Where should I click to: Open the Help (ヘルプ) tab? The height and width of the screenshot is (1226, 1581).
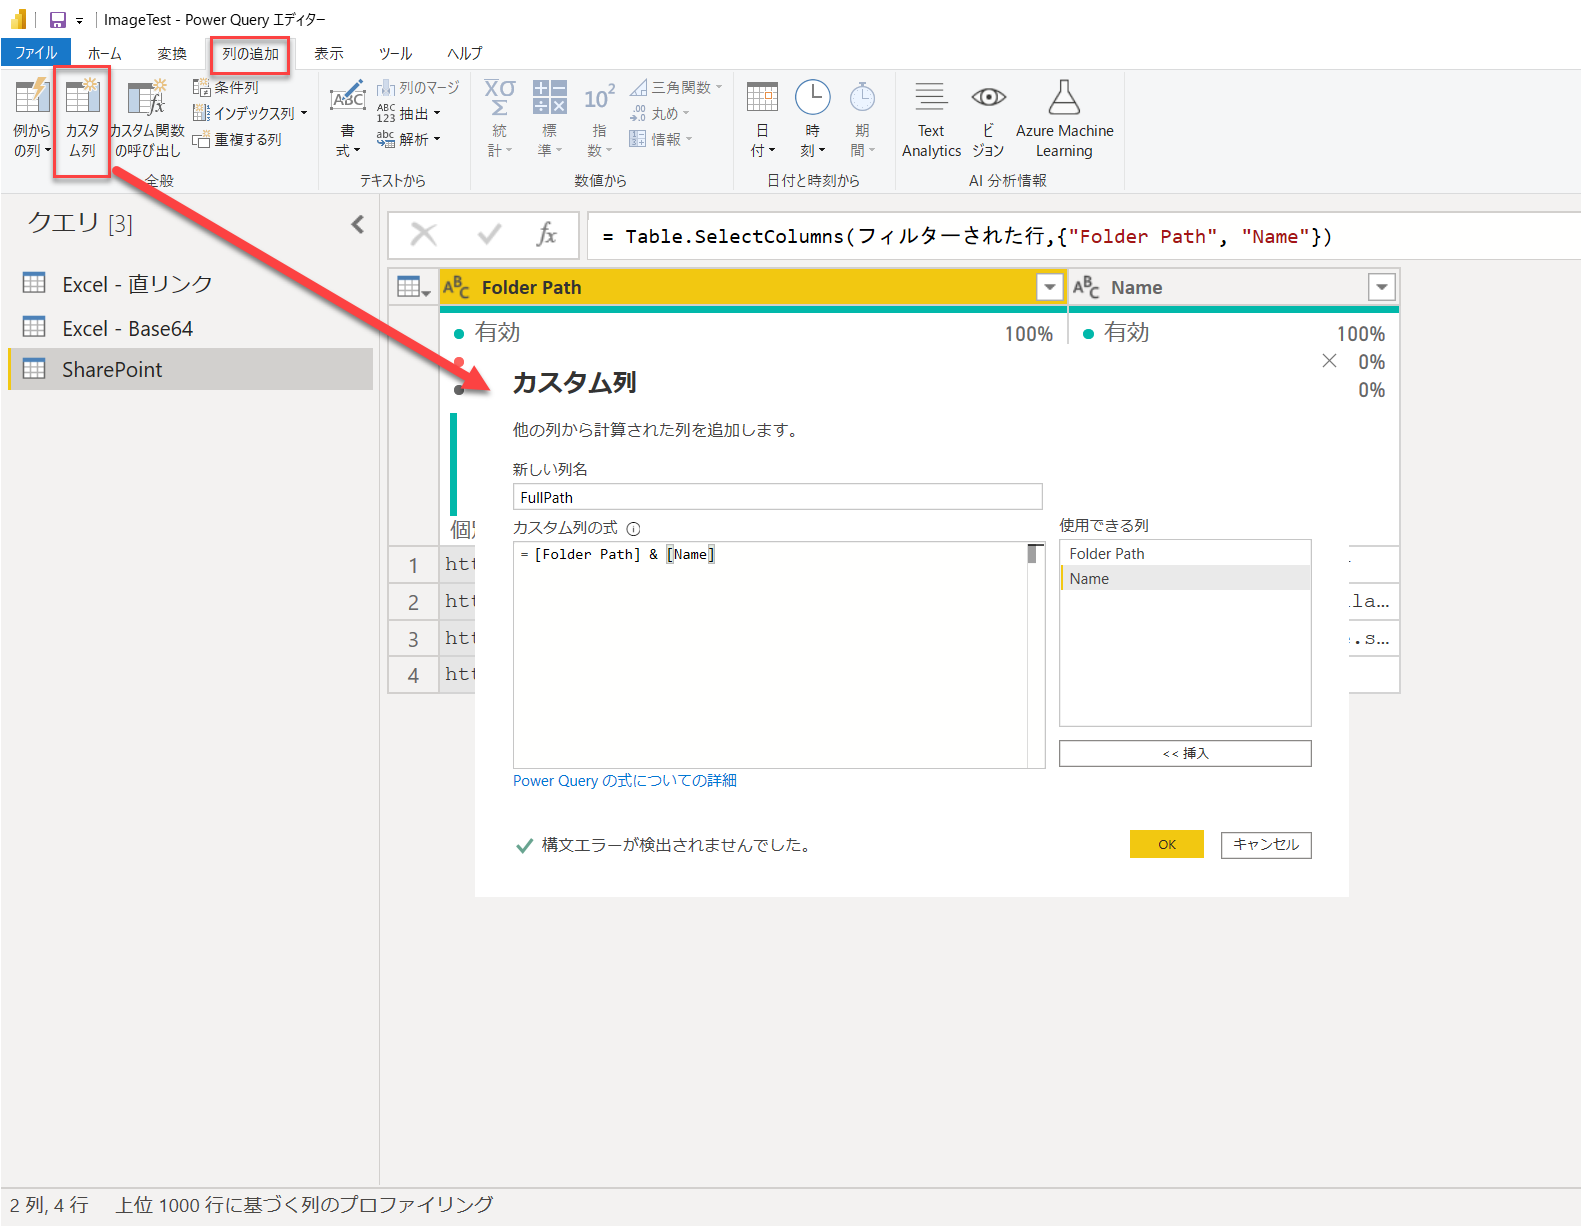pyautogui.click(x=464, y=54)
